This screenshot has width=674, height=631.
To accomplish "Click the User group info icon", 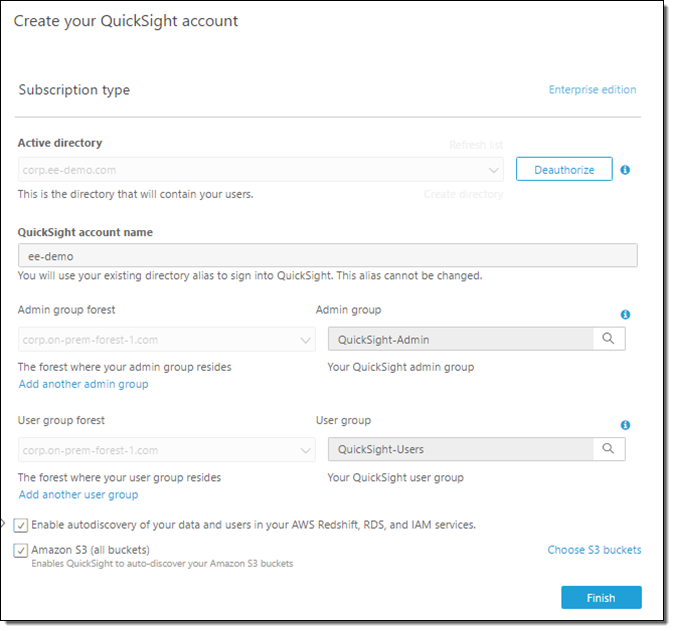I will click(625, 425).
